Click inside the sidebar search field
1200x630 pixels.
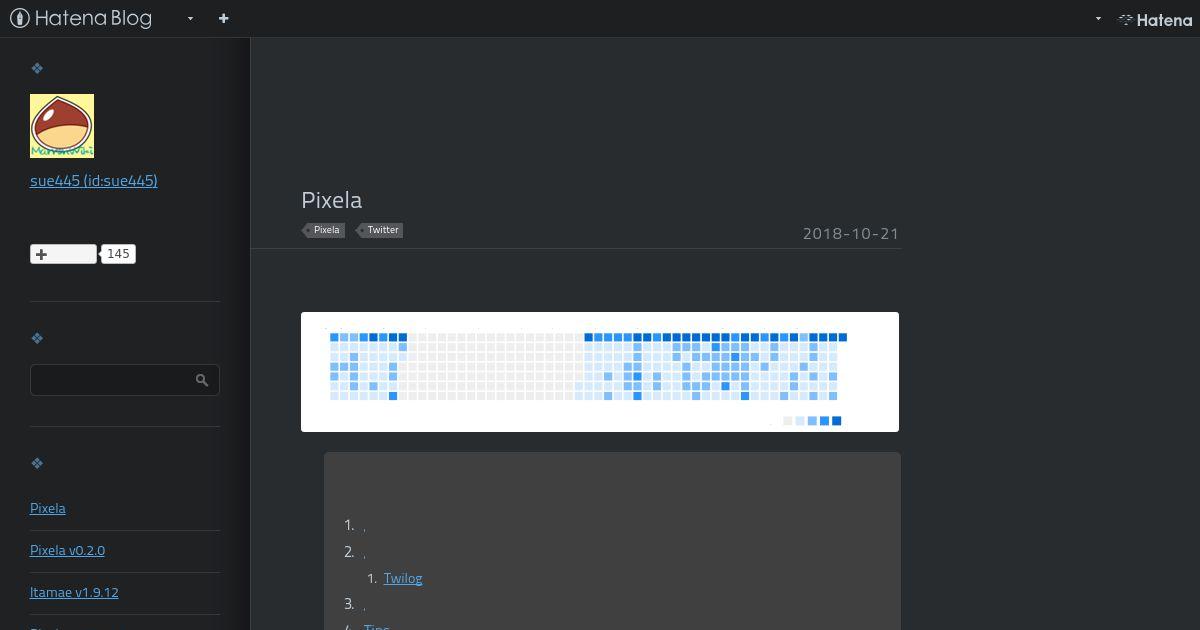pos(110,380)
